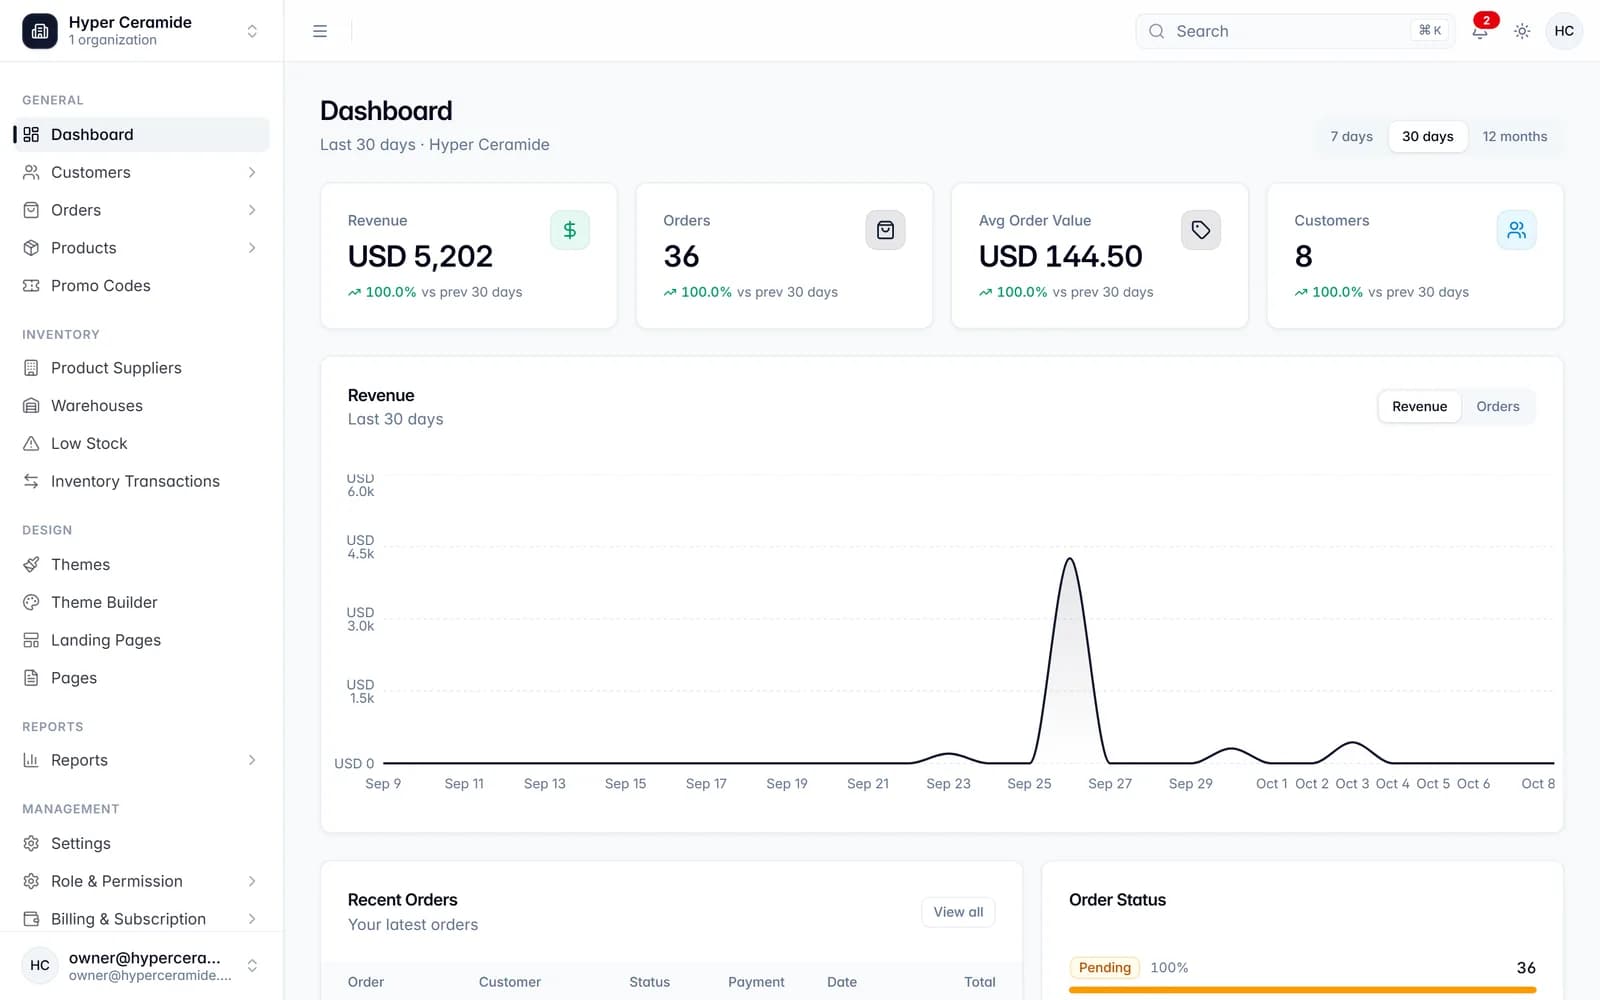This screenshot has height=1000, width=1600.
Task: Click the Warehouses icon in sidebar
Action: point(31,405)
